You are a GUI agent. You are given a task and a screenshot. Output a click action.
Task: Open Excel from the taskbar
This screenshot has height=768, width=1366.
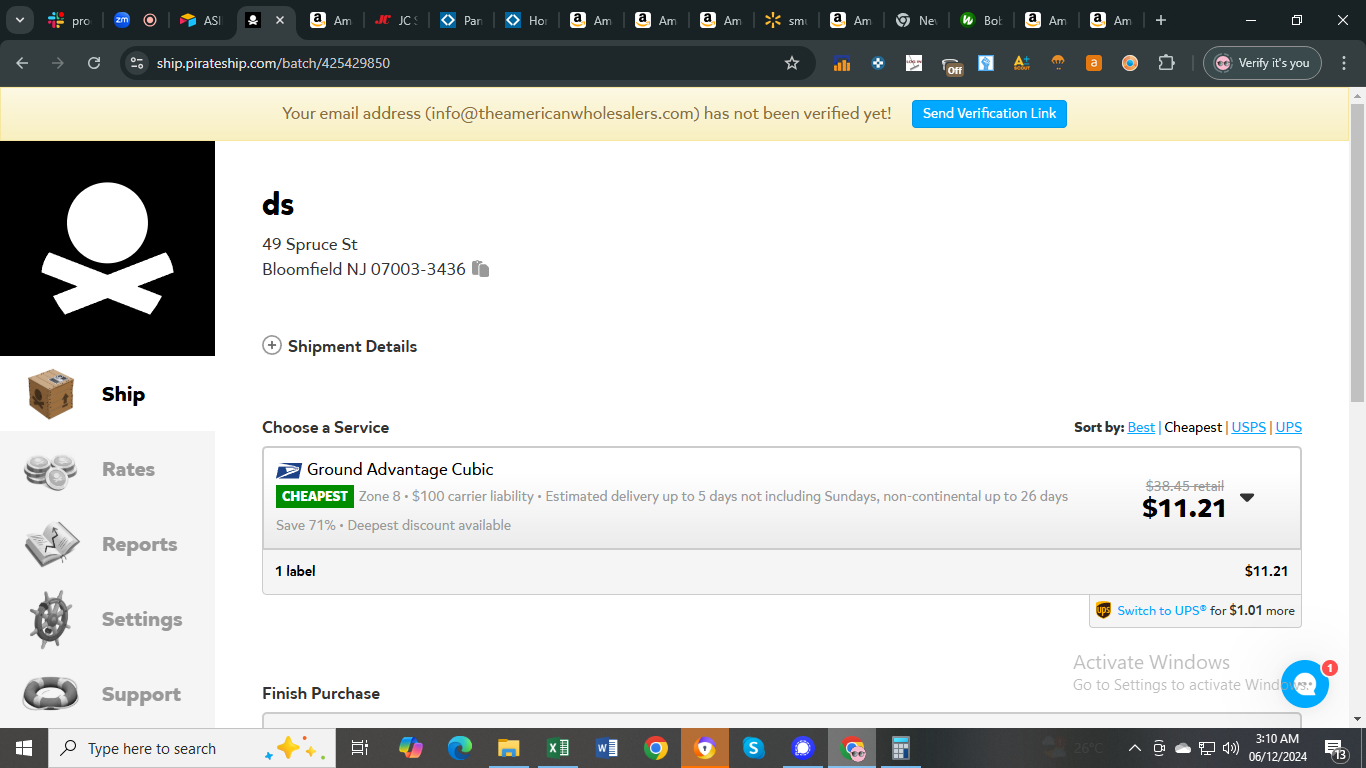[558, 748]
